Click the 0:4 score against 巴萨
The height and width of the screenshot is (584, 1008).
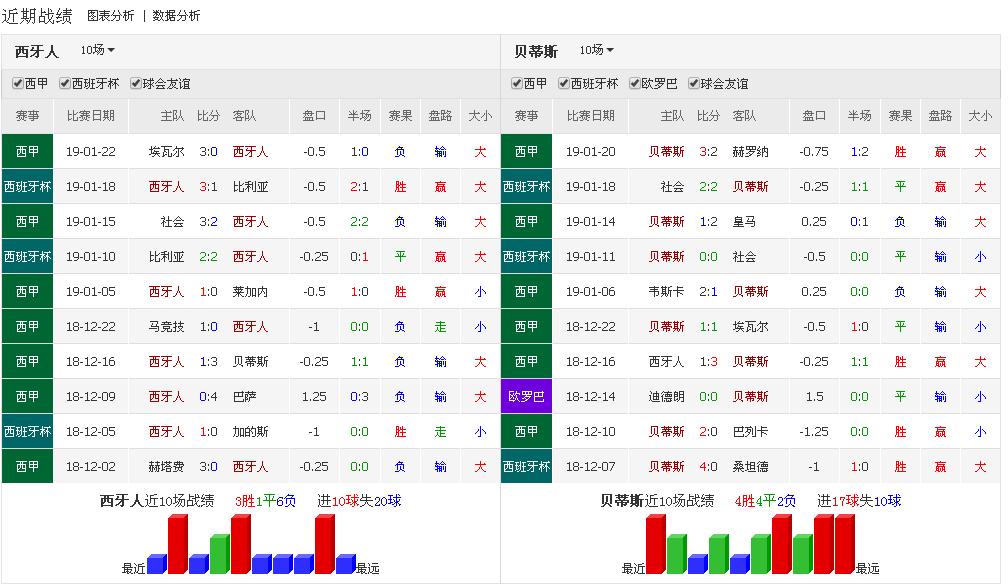pyautogui.click(x=208, y=397)
